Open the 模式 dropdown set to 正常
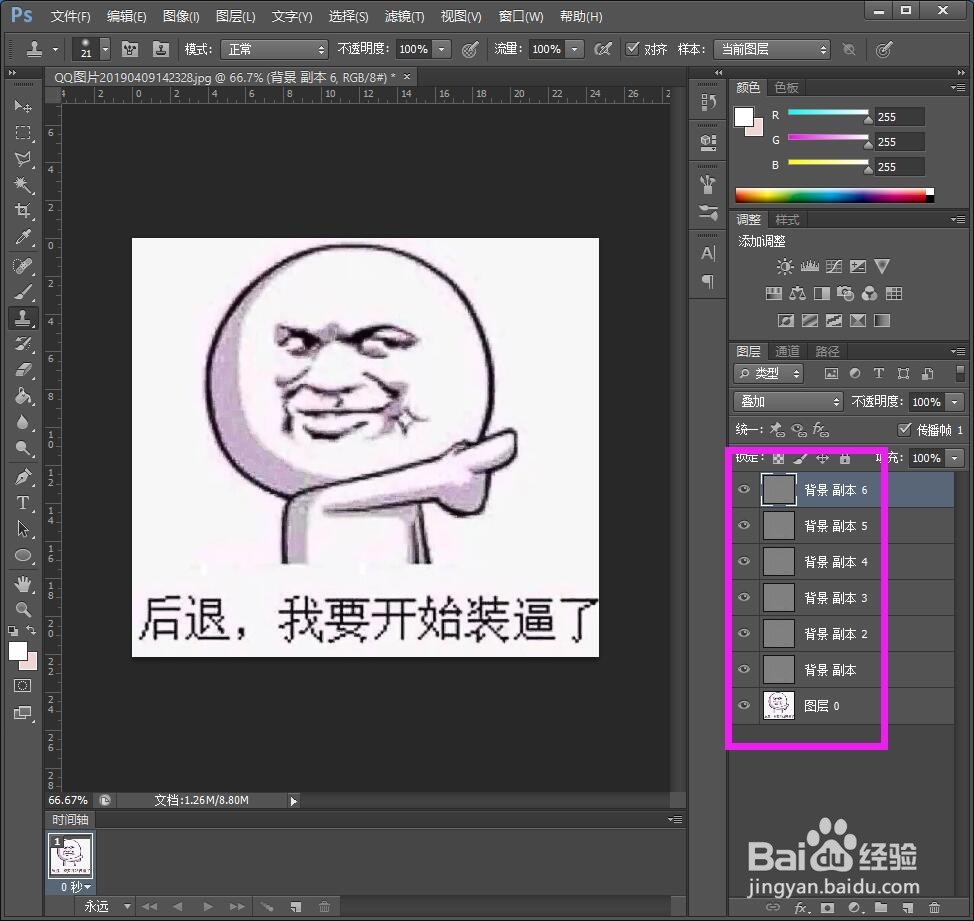This screenshot has width=974, height=921. click(275, 48)
